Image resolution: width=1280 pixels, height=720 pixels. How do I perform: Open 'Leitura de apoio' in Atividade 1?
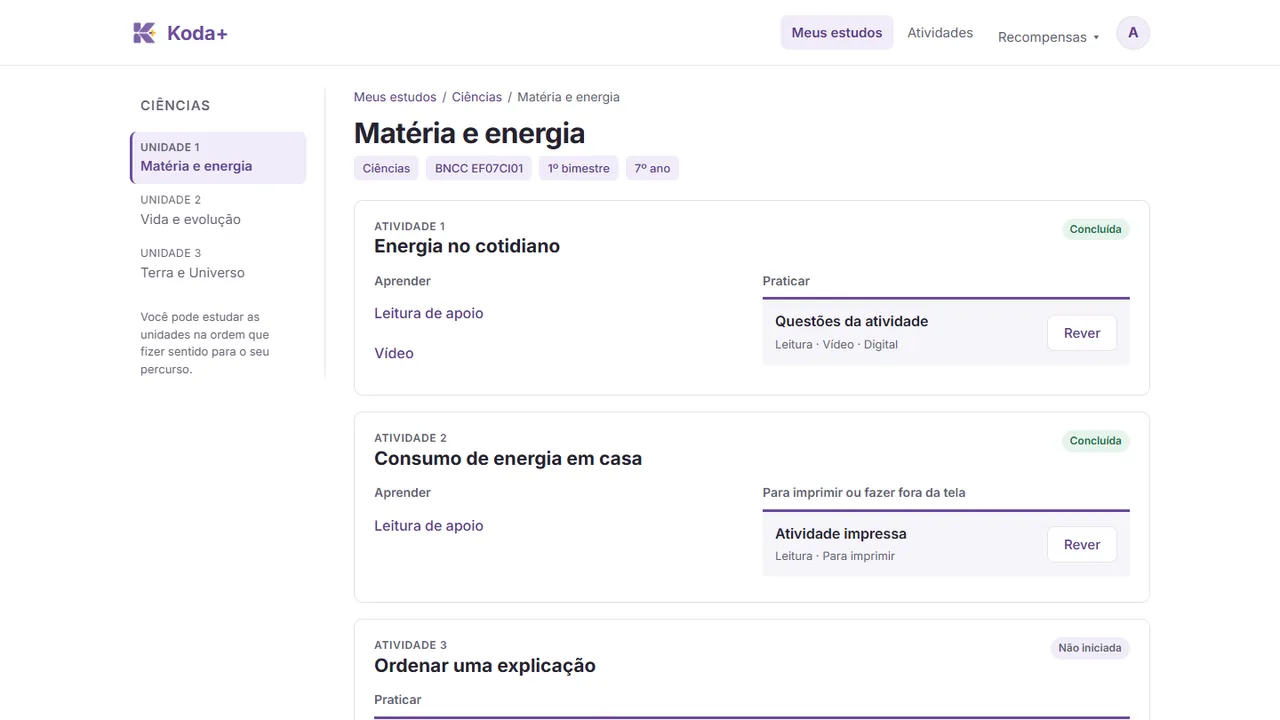tap(429, 313)
